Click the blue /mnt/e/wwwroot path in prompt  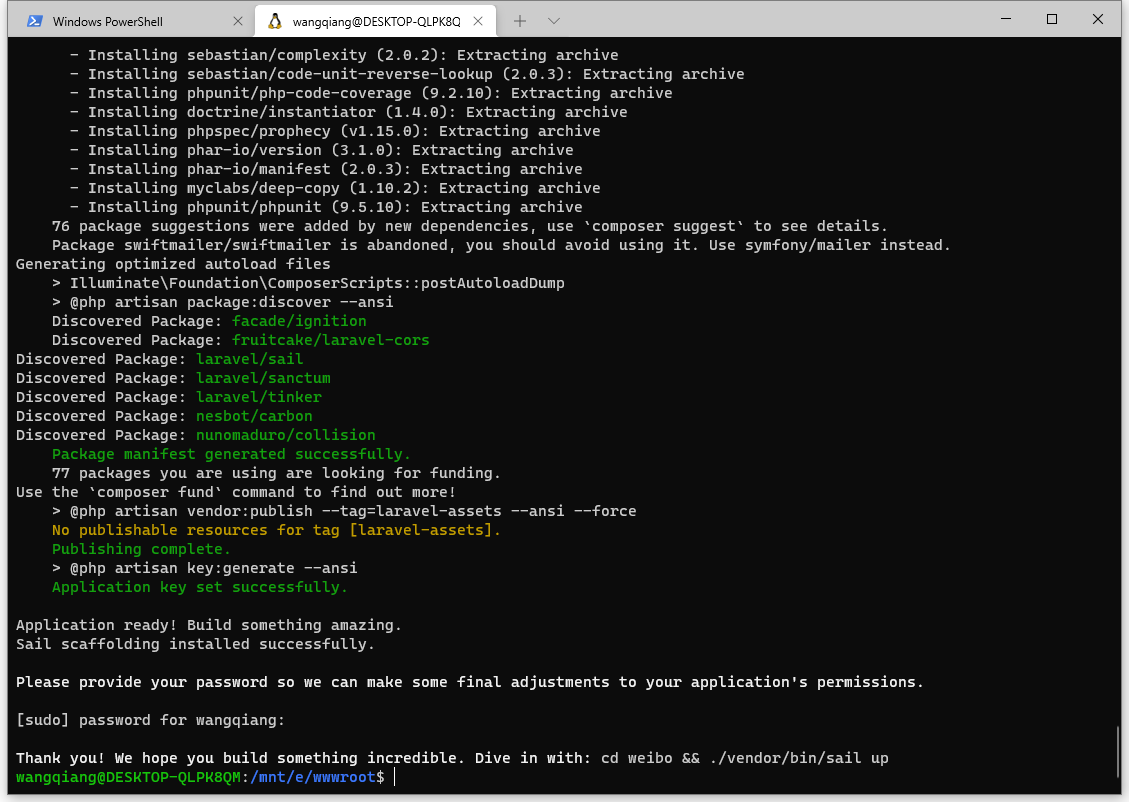(x=312, y=777)
